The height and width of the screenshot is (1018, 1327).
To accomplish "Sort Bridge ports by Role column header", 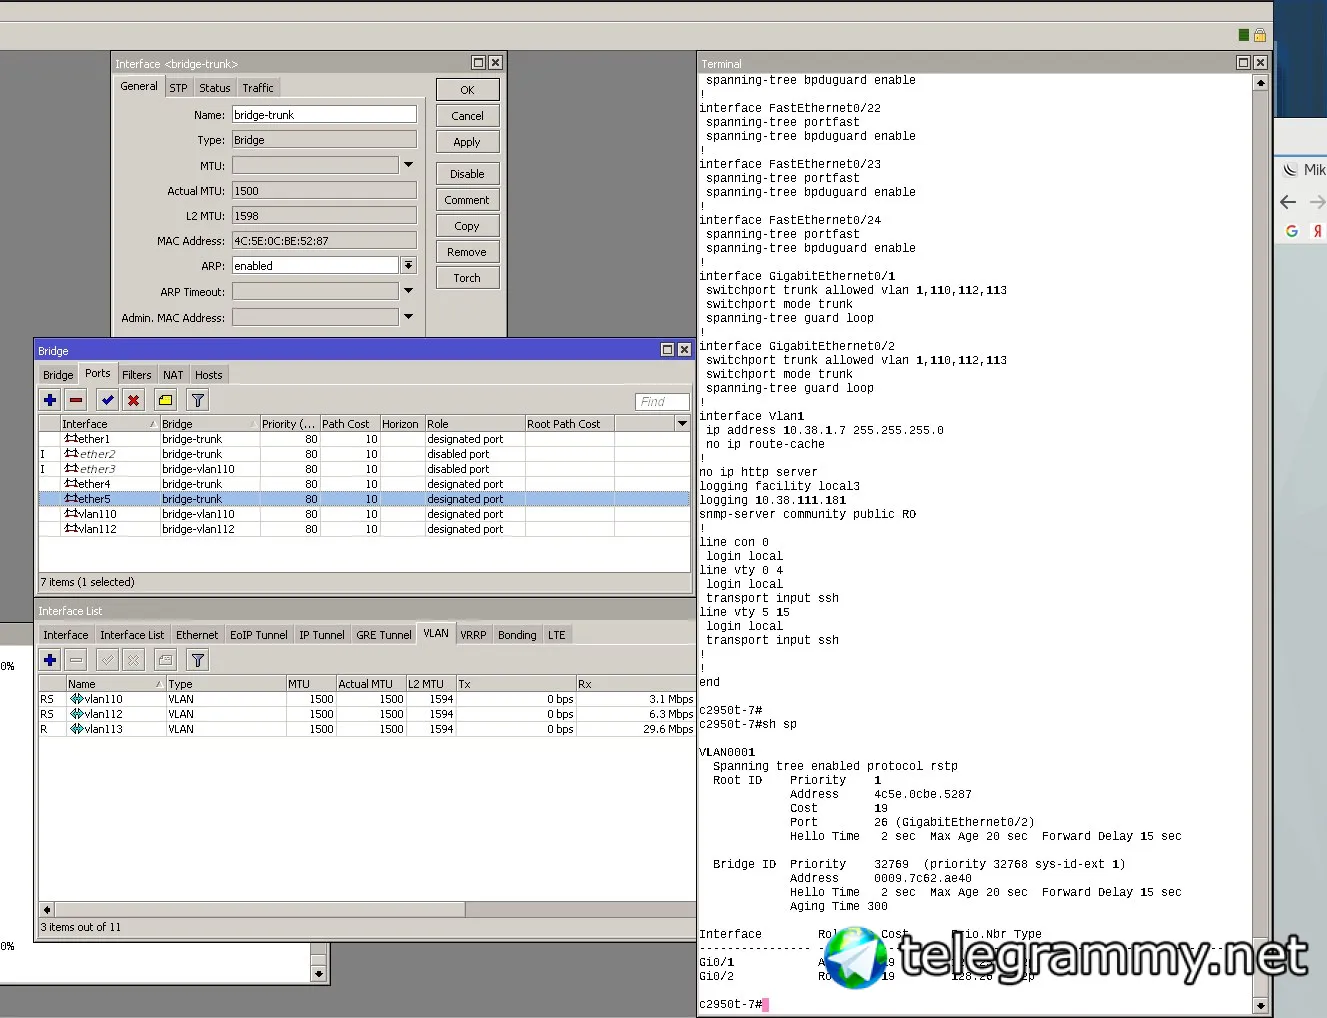I will point(475,424).
